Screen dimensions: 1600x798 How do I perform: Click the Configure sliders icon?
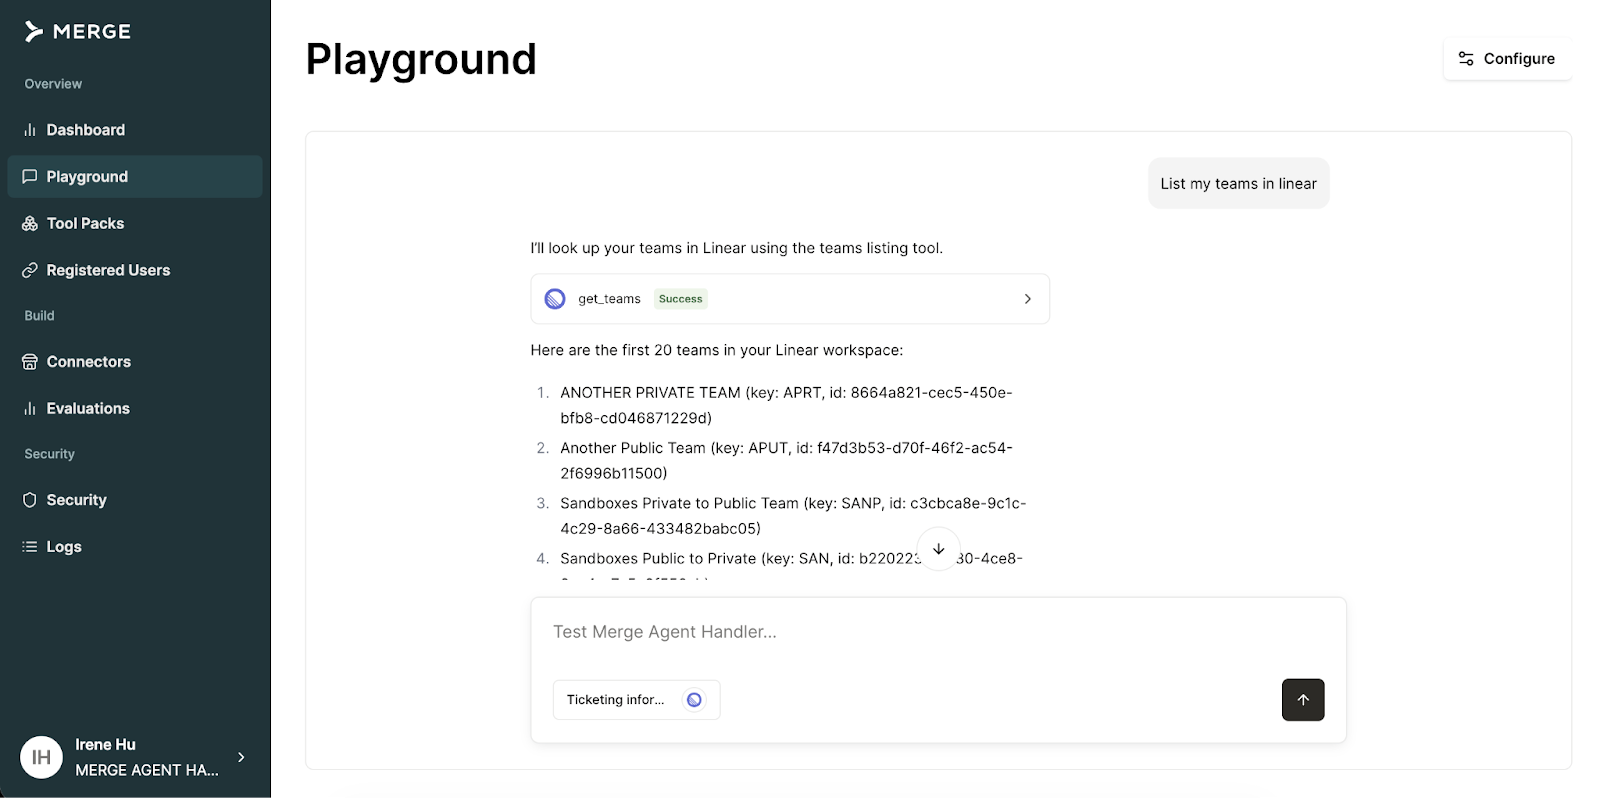(1466, 59)
